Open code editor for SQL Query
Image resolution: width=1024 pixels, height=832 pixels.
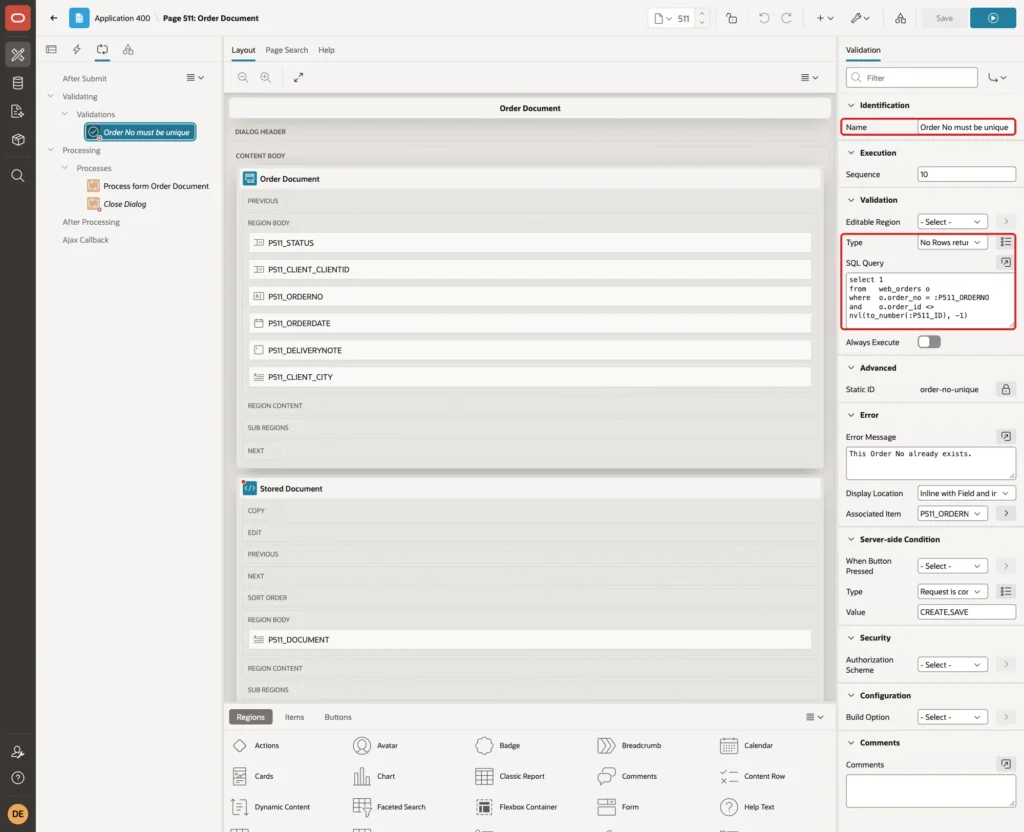tap(1006, 263)
